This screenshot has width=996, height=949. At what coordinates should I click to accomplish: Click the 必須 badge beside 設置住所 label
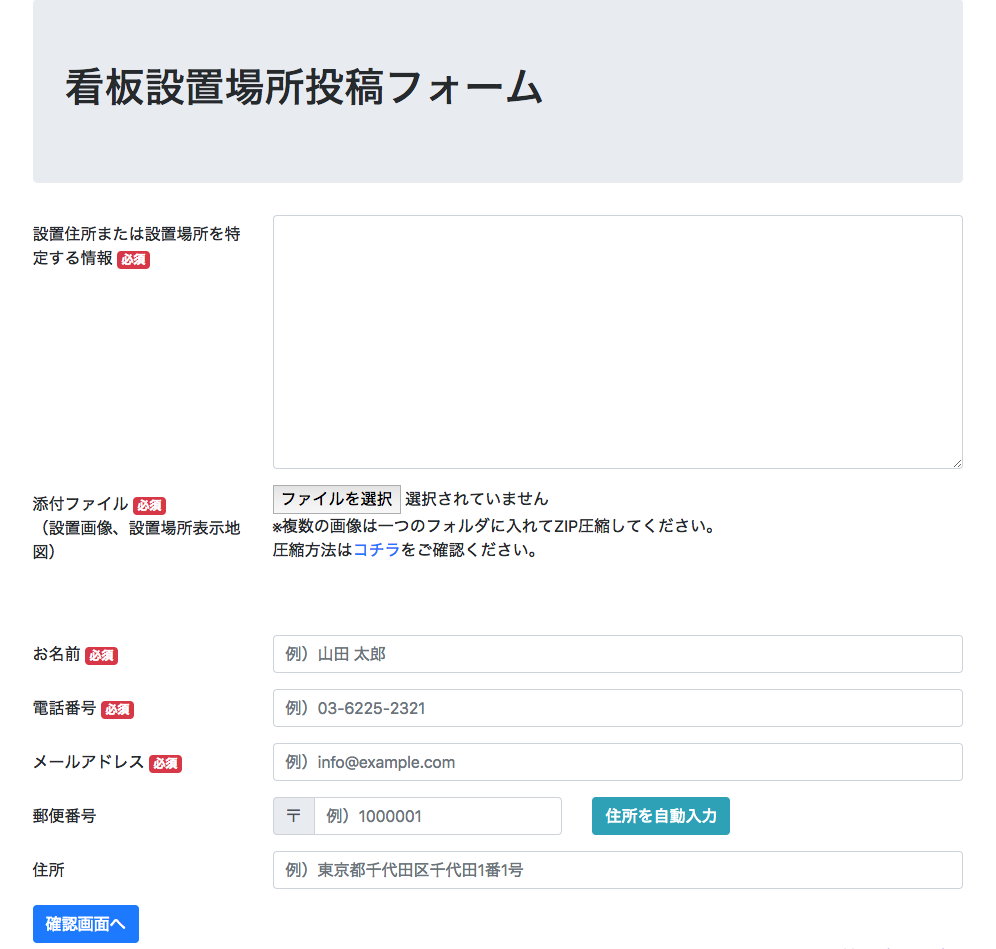(133, 260)
